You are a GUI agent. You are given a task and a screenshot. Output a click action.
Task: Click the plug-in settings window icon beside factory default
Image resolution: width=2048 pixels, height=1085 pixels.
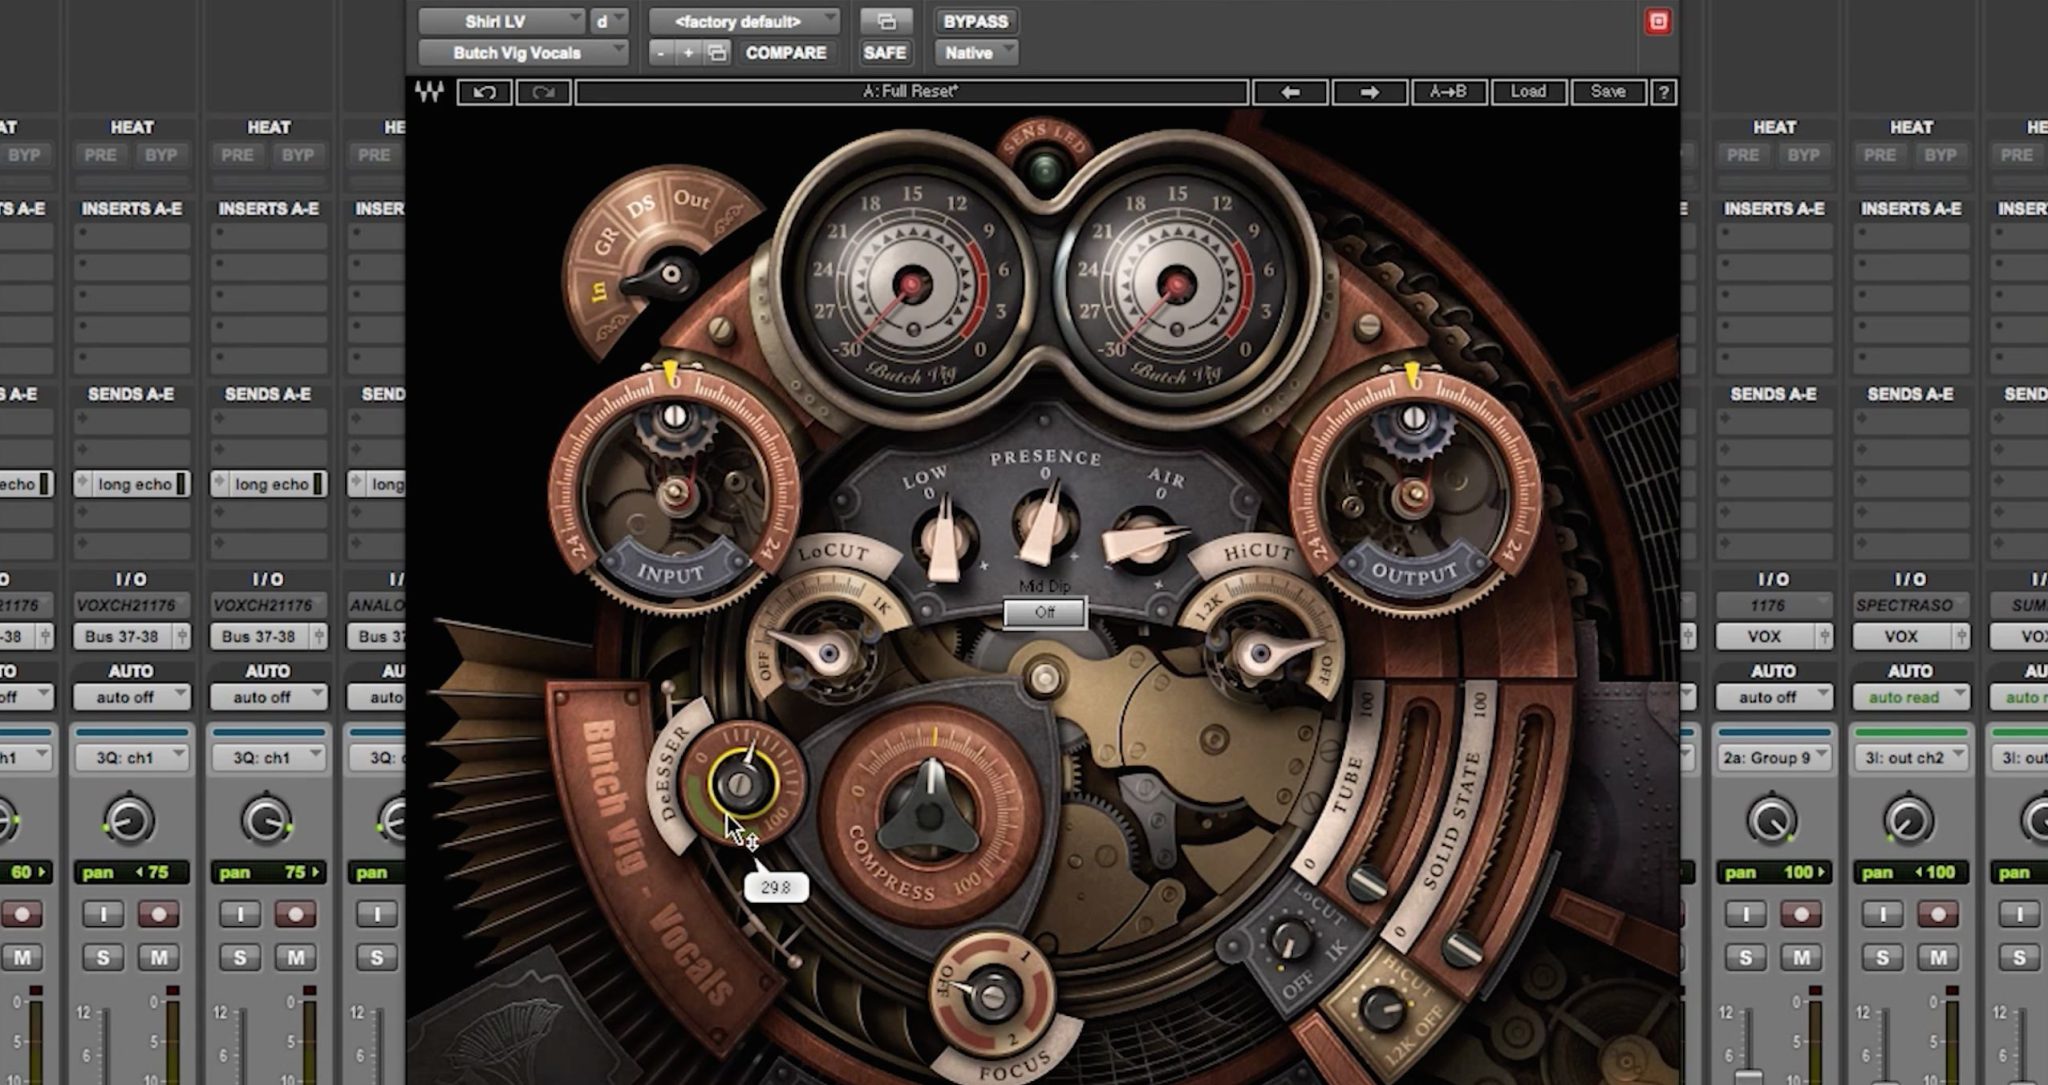[886, 21]
